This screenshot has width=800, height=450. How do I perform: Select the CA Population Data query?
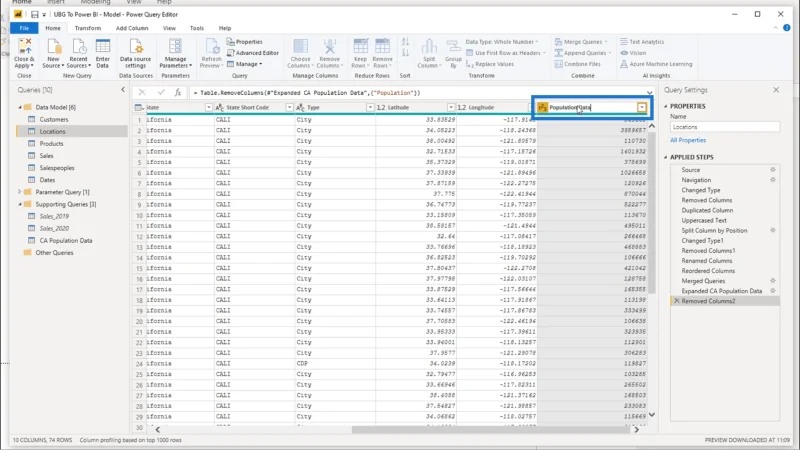click(66, 240)
